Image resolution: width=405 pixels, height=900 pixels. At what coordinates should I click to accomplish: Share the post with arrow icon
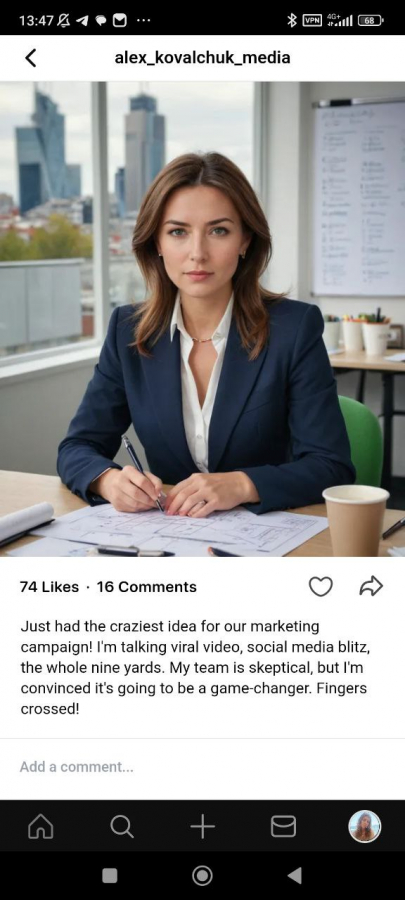371,586
